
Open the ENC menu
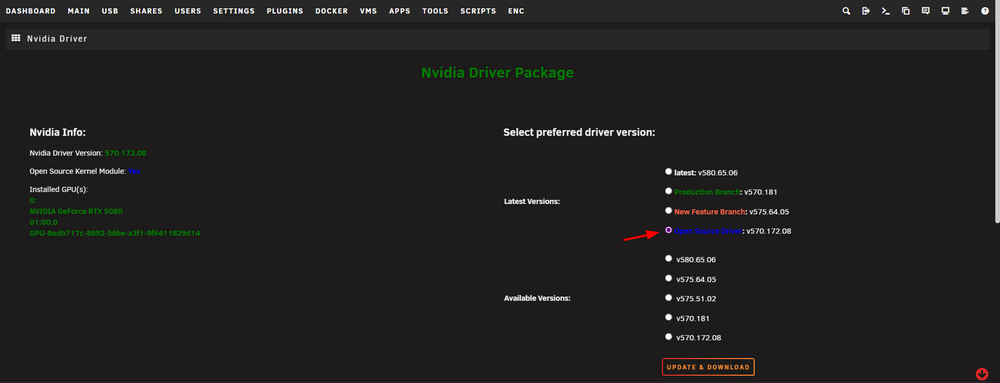pos(517,11)
